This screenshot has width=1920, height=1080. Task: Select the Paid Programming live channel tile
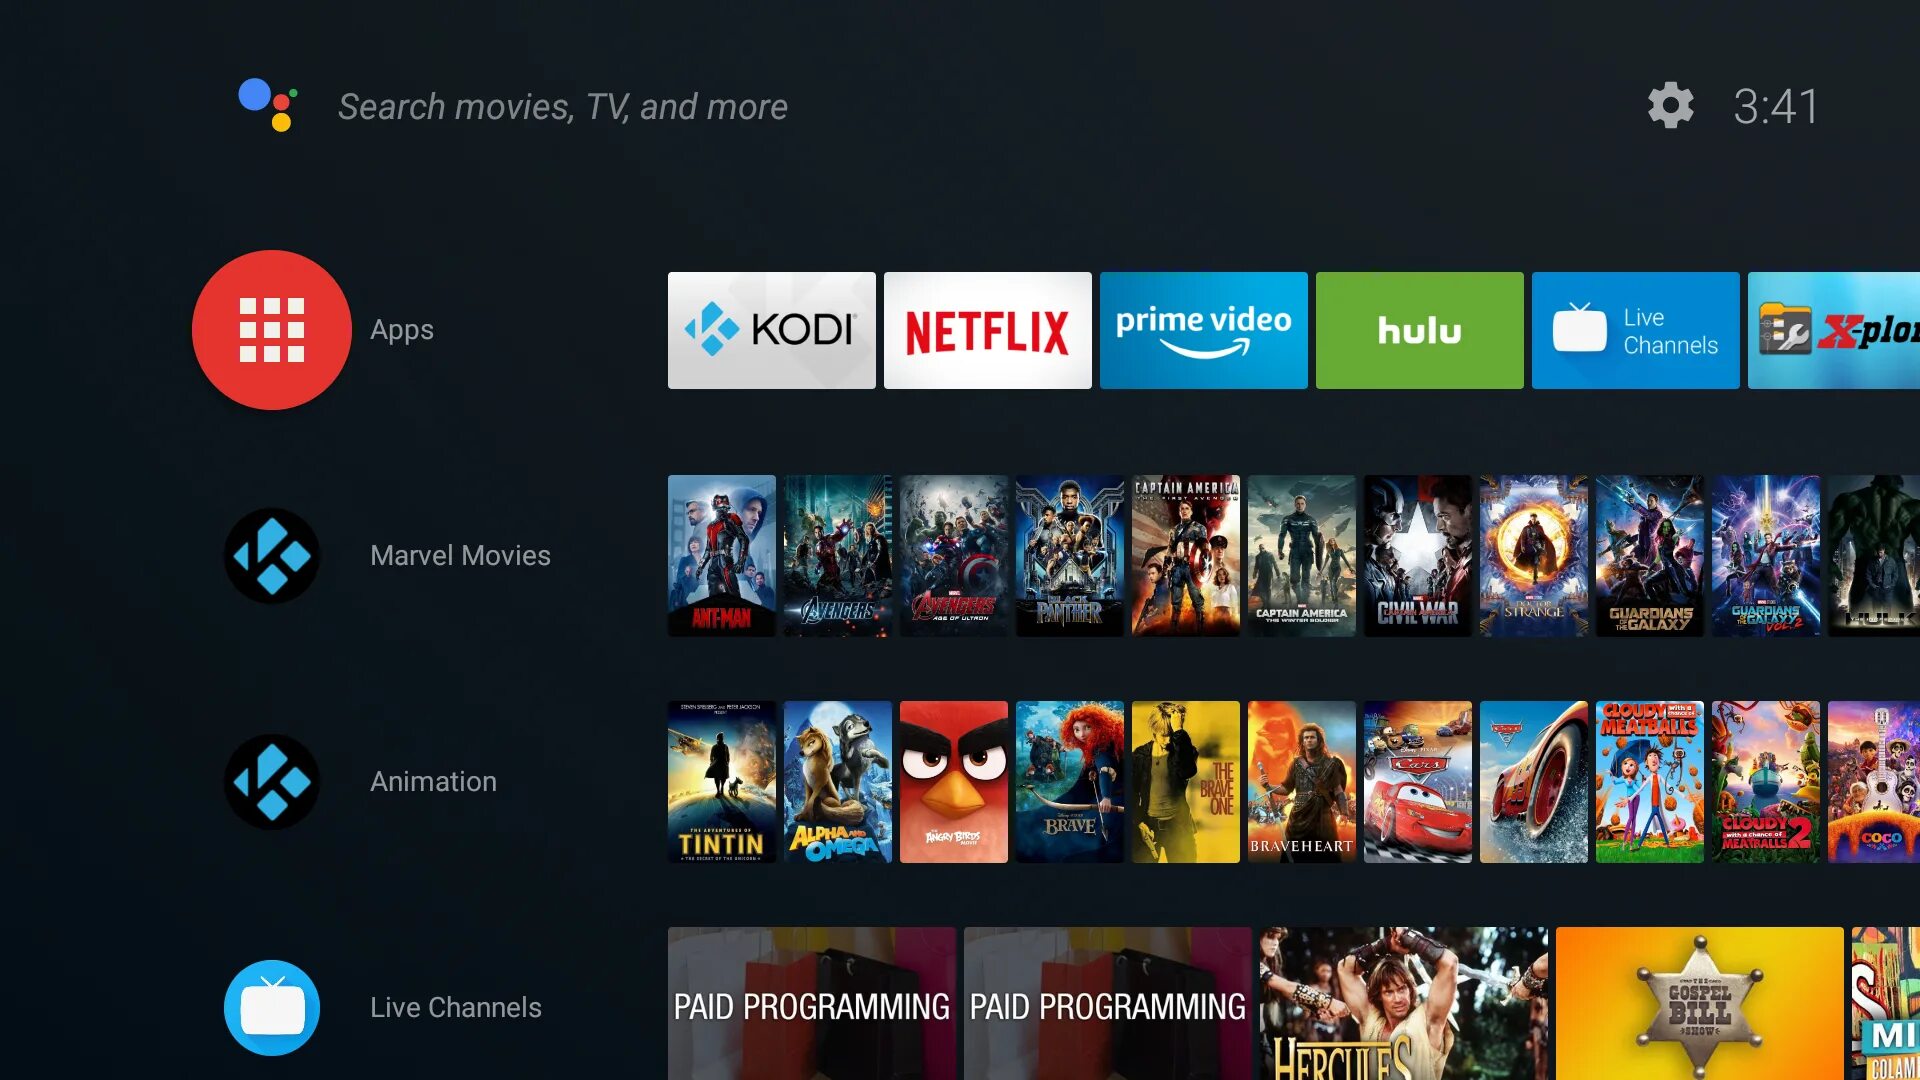812,1006
